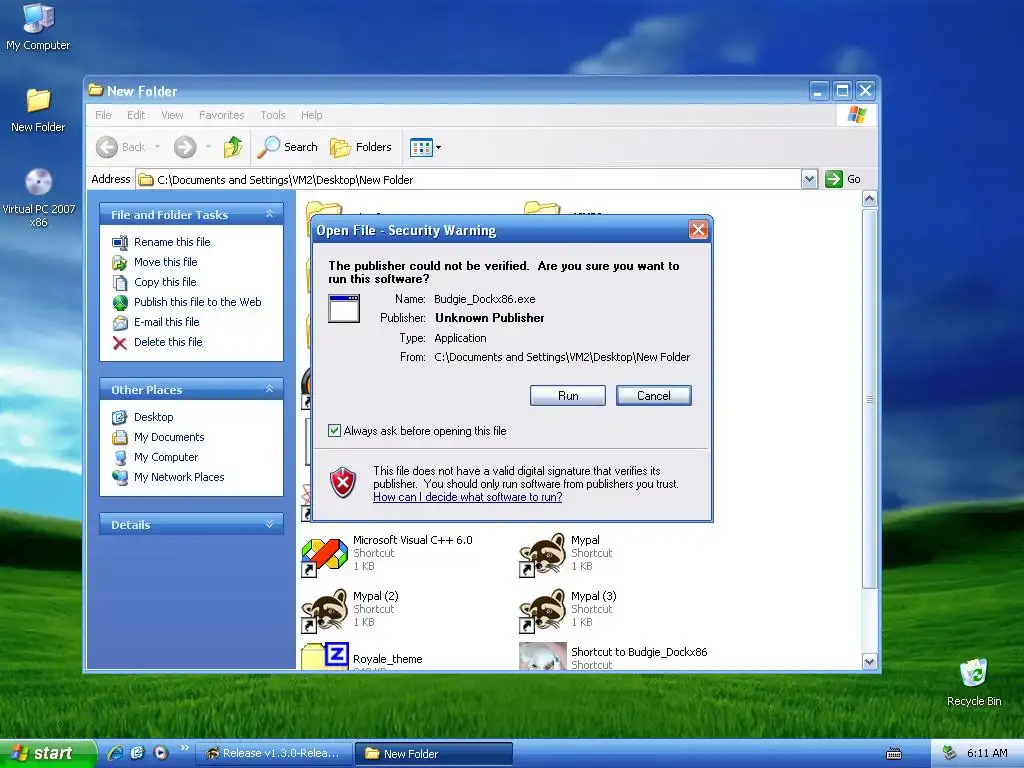
Task: Click keyboard icon on taskbar
Action: pos(893,754)
